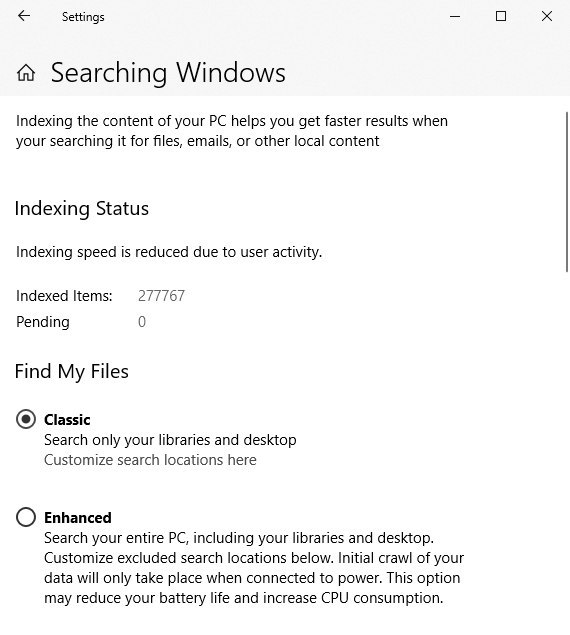The height and width of the screenshot is (635, 570).
Task: Click the Search only your libraries description
Action: [x=170, y=440]
